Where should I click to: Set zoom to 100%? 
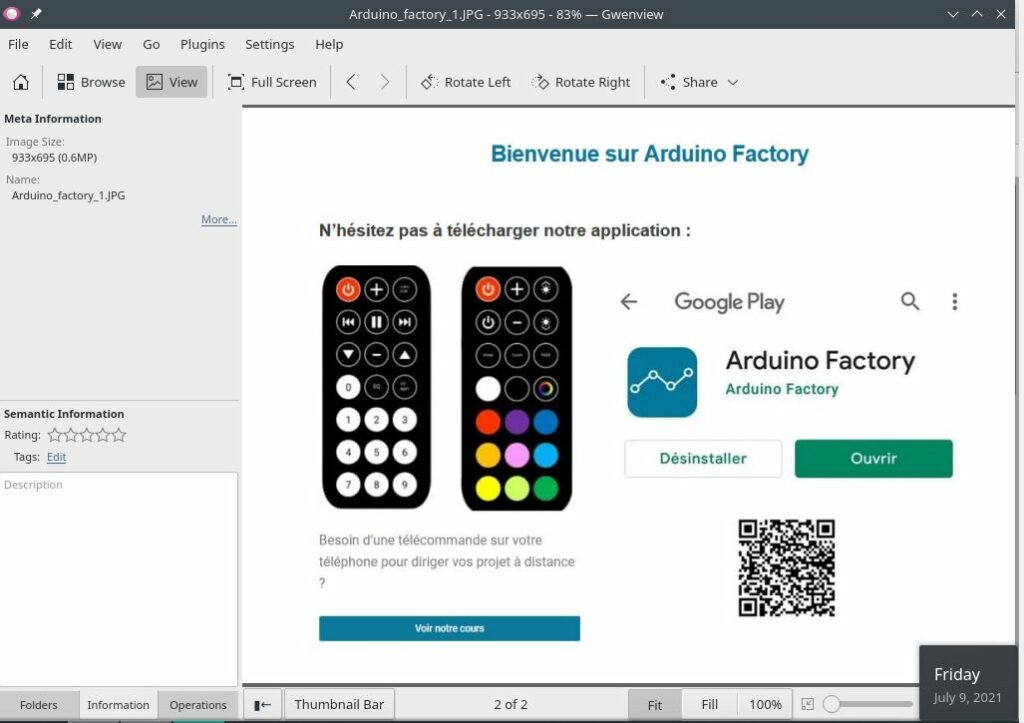pyautogui.click(x=765, y=704)
